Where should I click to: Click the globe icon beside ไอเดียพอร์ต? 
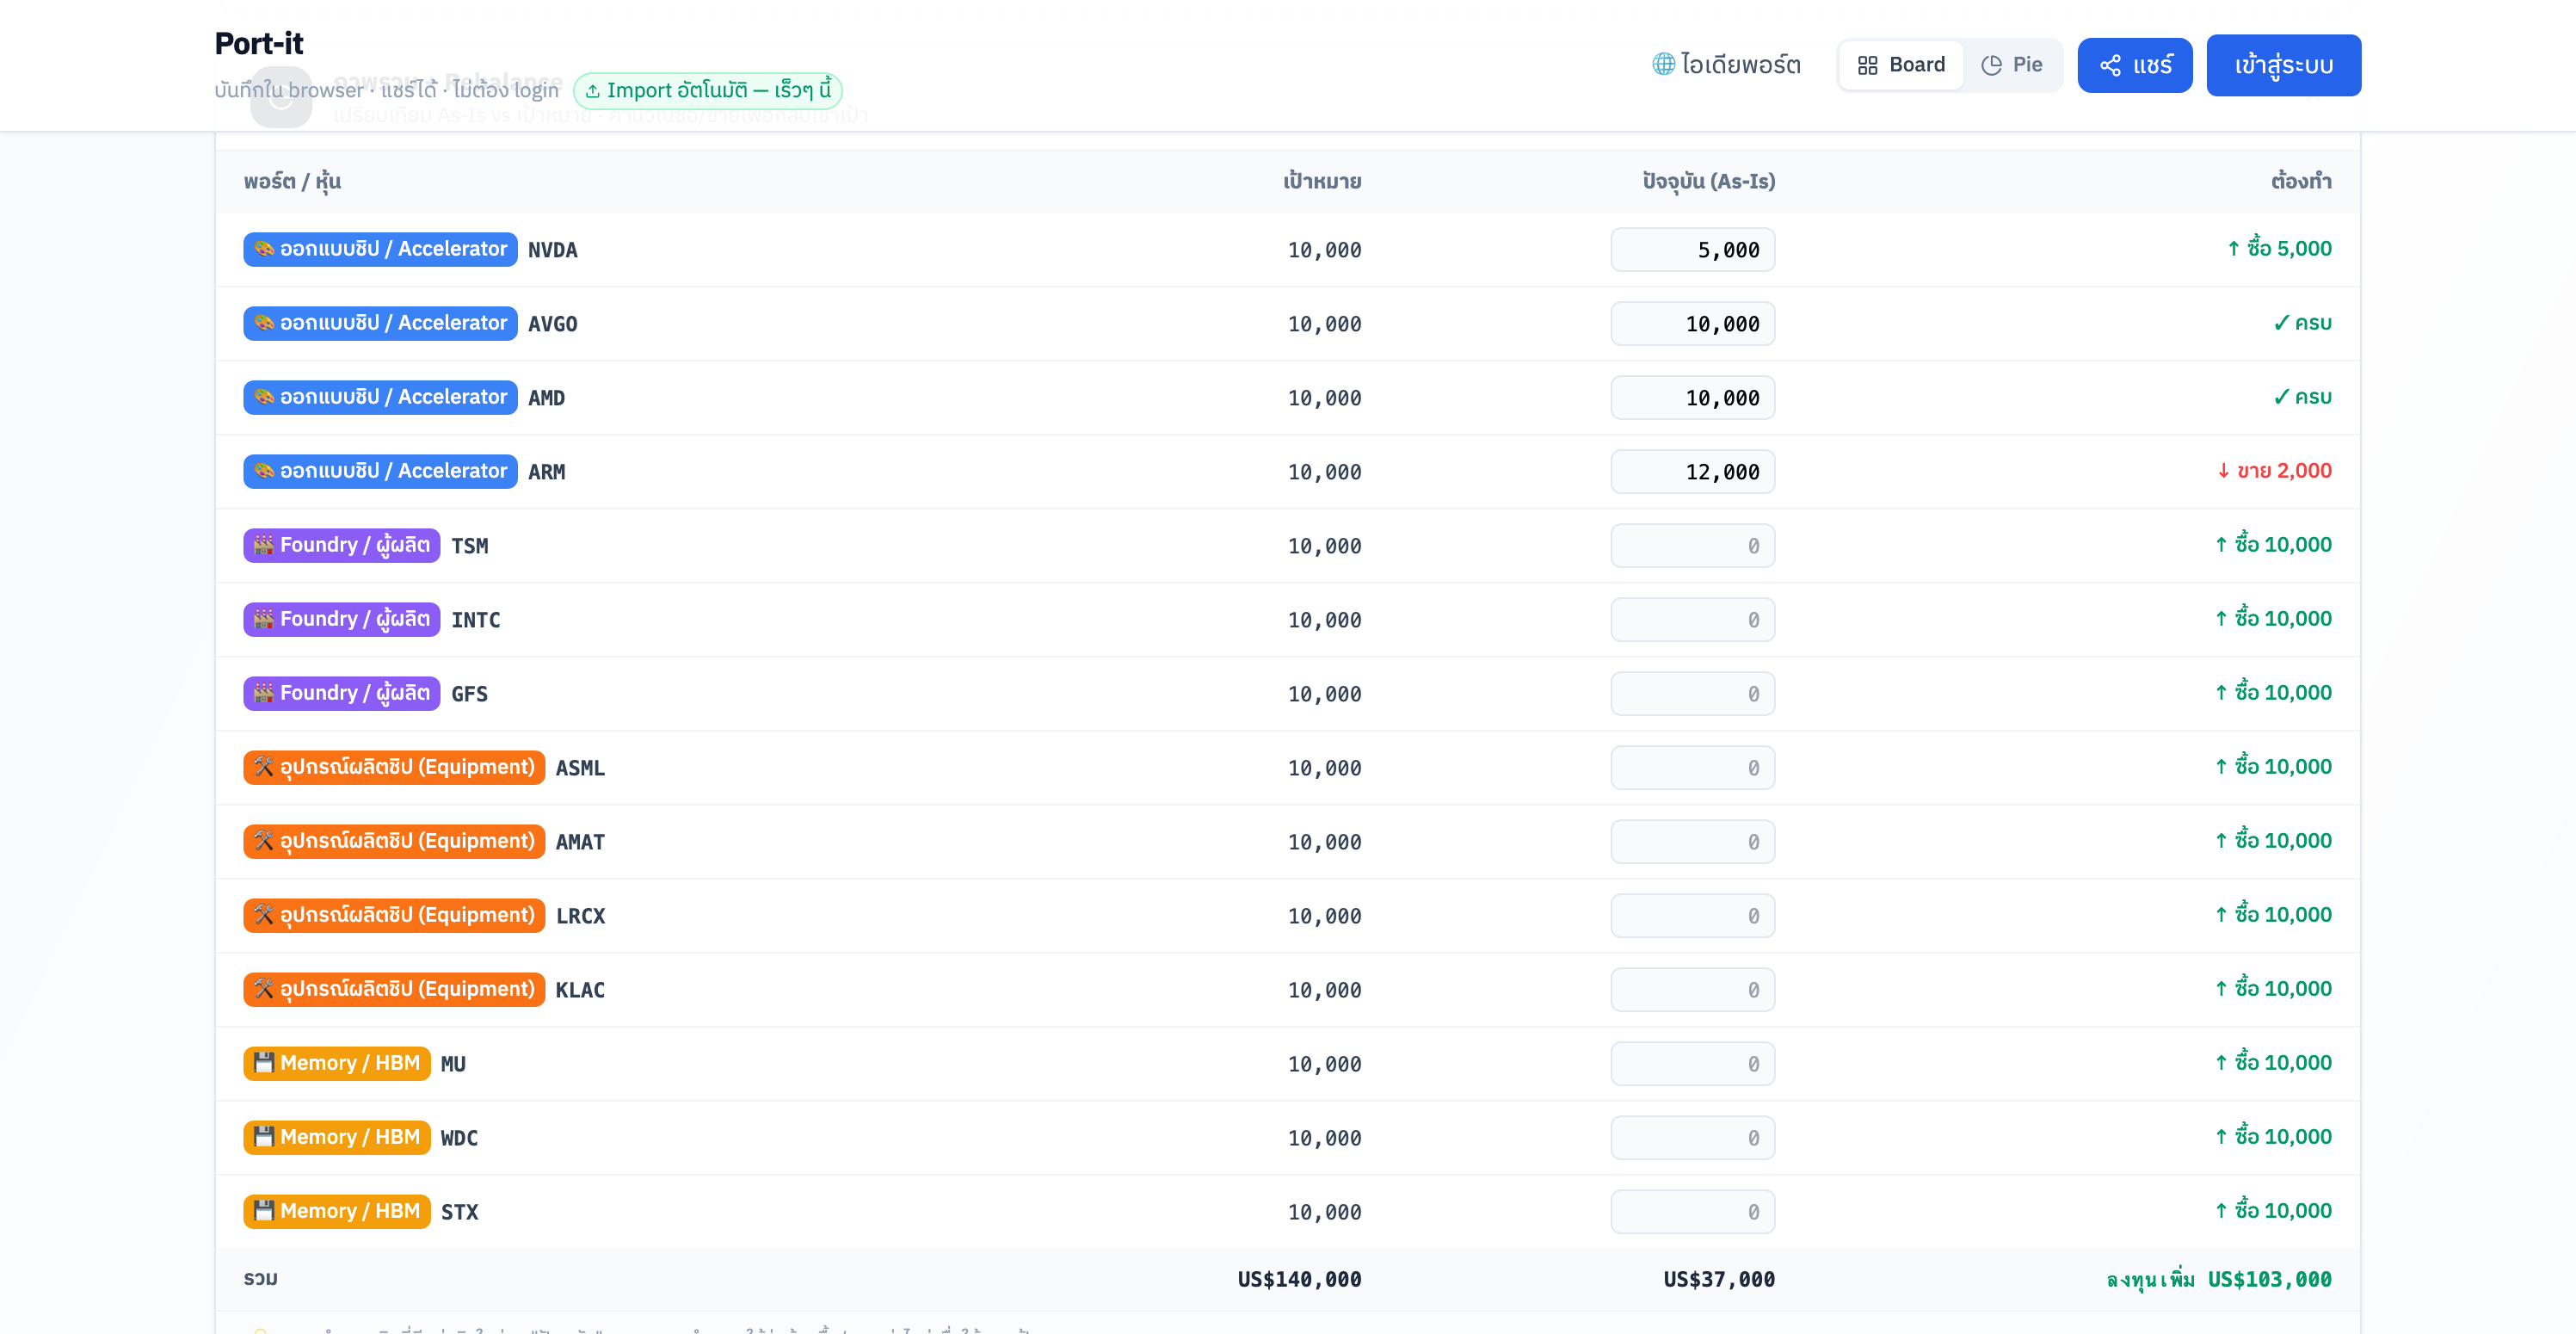click(x=1663, y=64)
